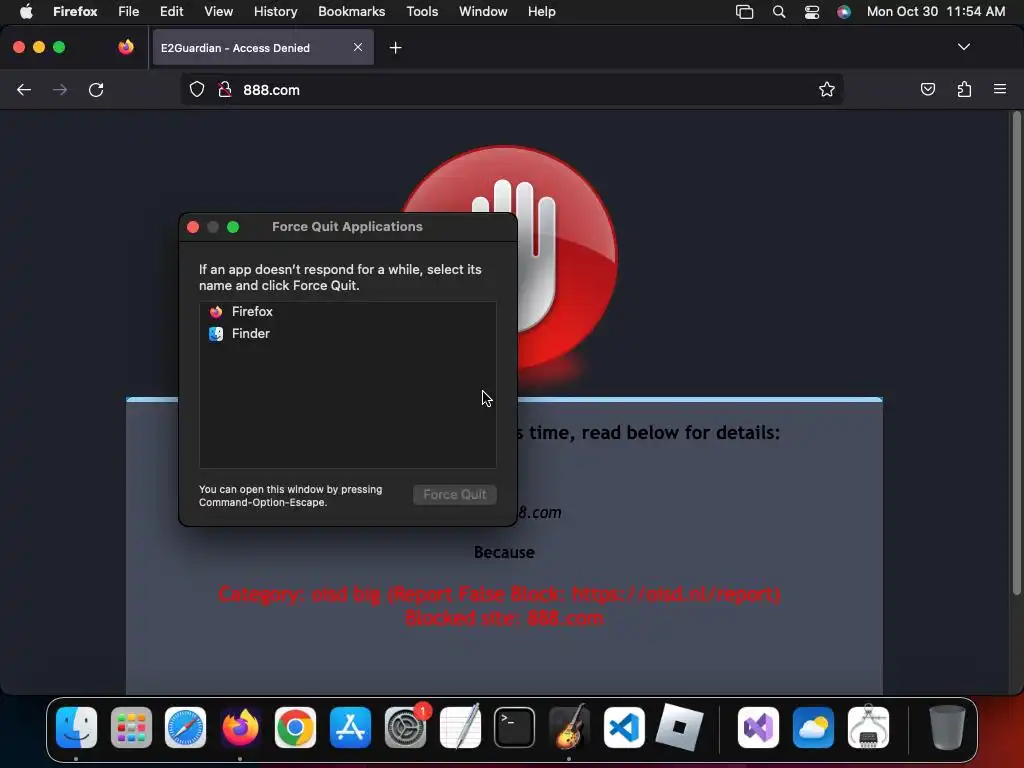This screenshot has height=768, width=1024.
Task: Open the Window menu
Action: 483,11
